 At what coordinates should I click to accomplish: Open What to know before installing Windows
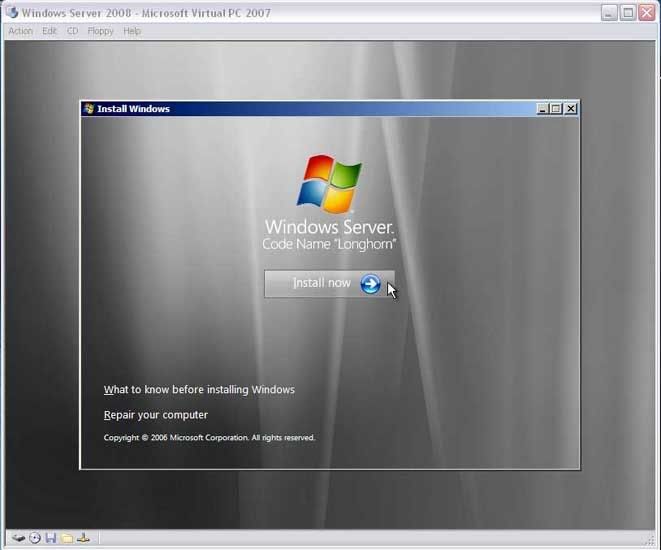coord(199,389)
